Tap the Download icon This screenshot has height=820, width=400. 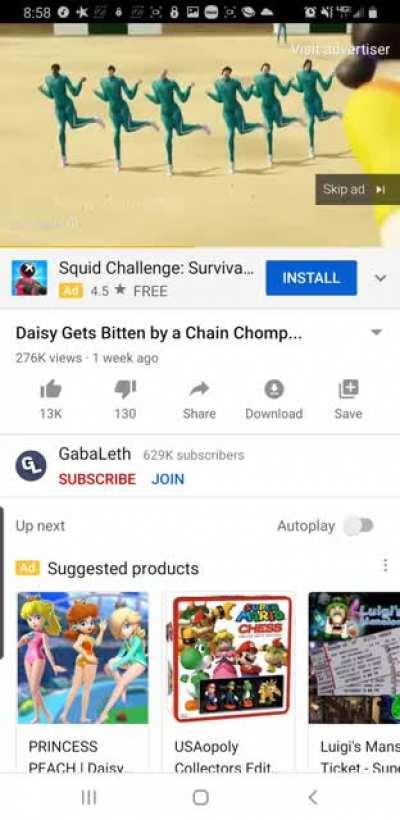(274, 389)
